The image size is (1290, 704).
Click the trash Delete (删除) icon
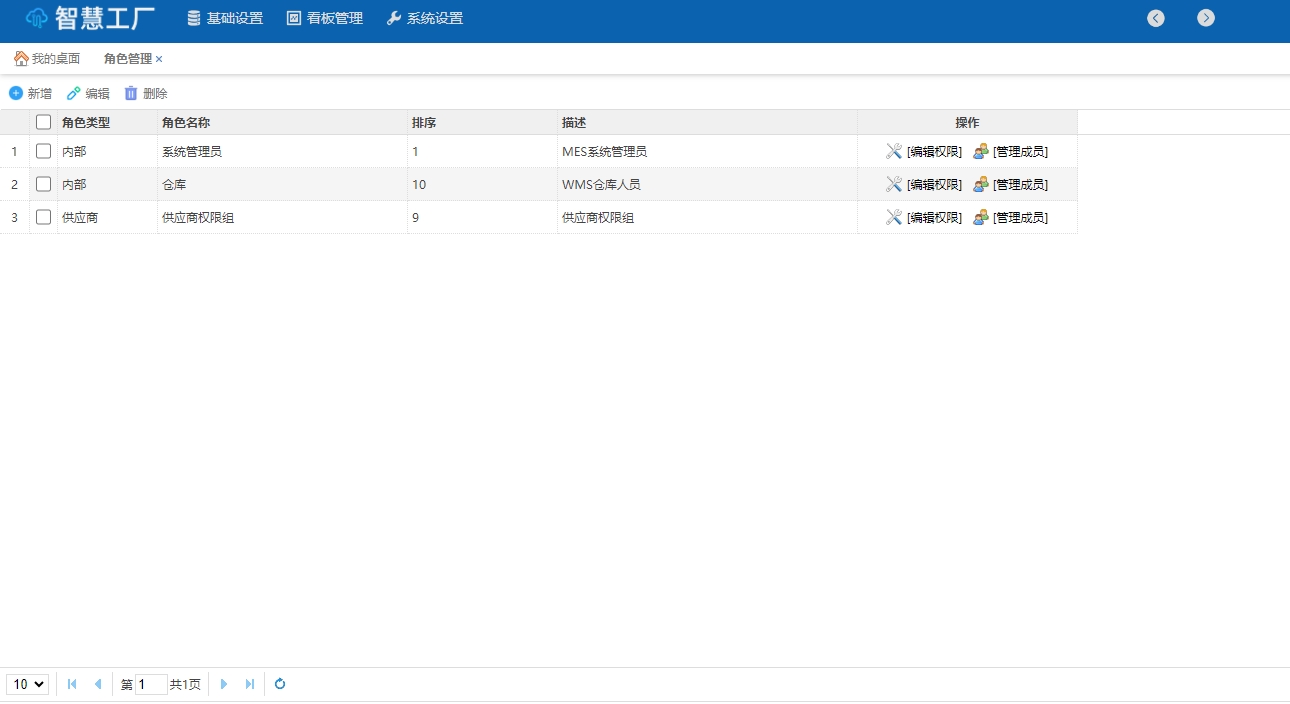tap(131, 93)
